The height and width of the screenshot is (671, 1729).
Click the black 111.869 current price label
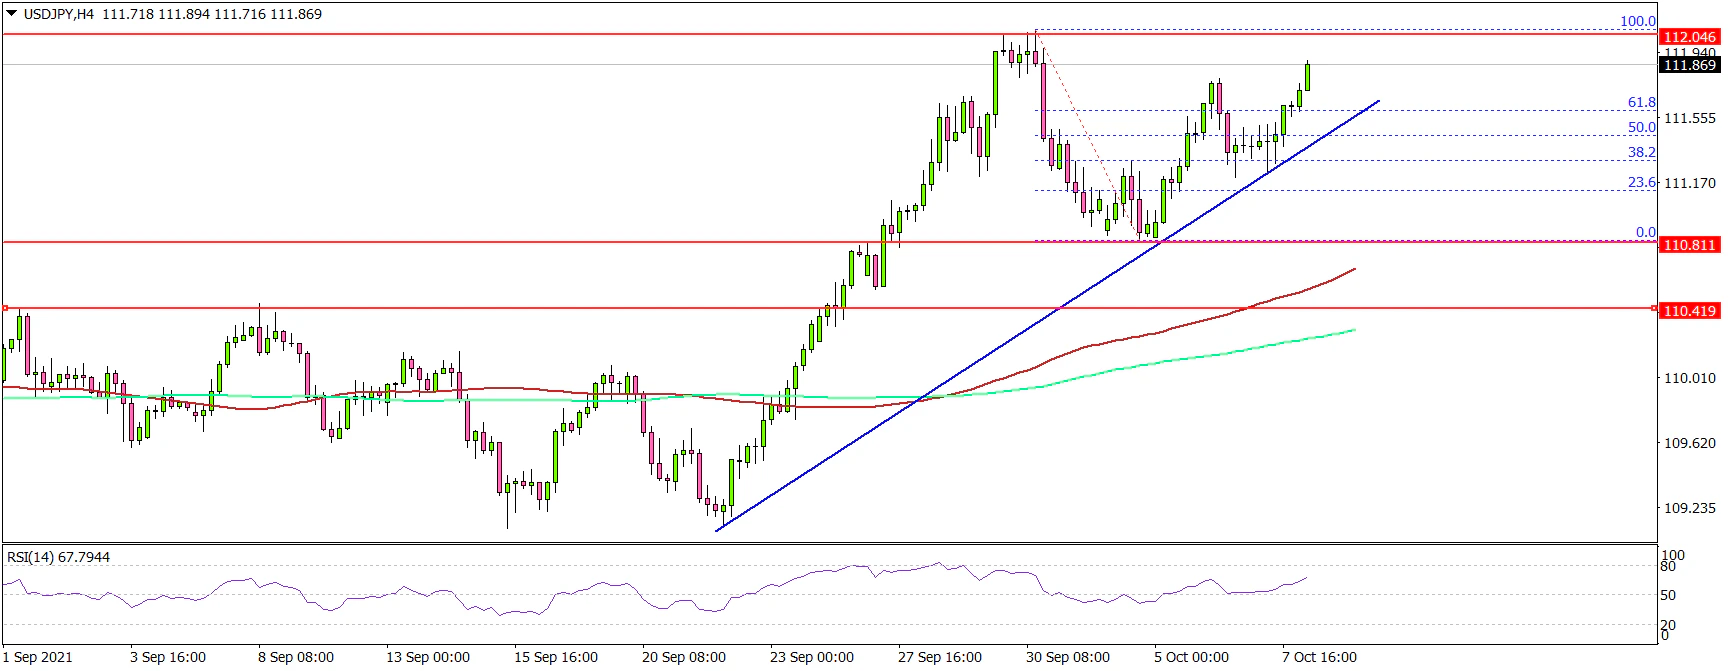pos(1689,65)
